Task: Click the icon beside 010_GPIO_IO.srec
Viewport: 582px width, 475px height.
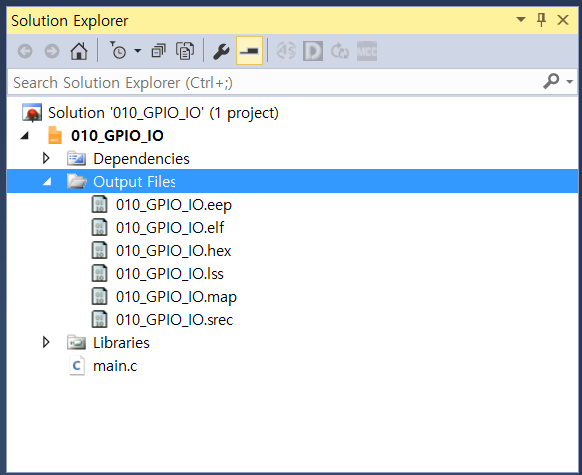Action: click(99, 320)
